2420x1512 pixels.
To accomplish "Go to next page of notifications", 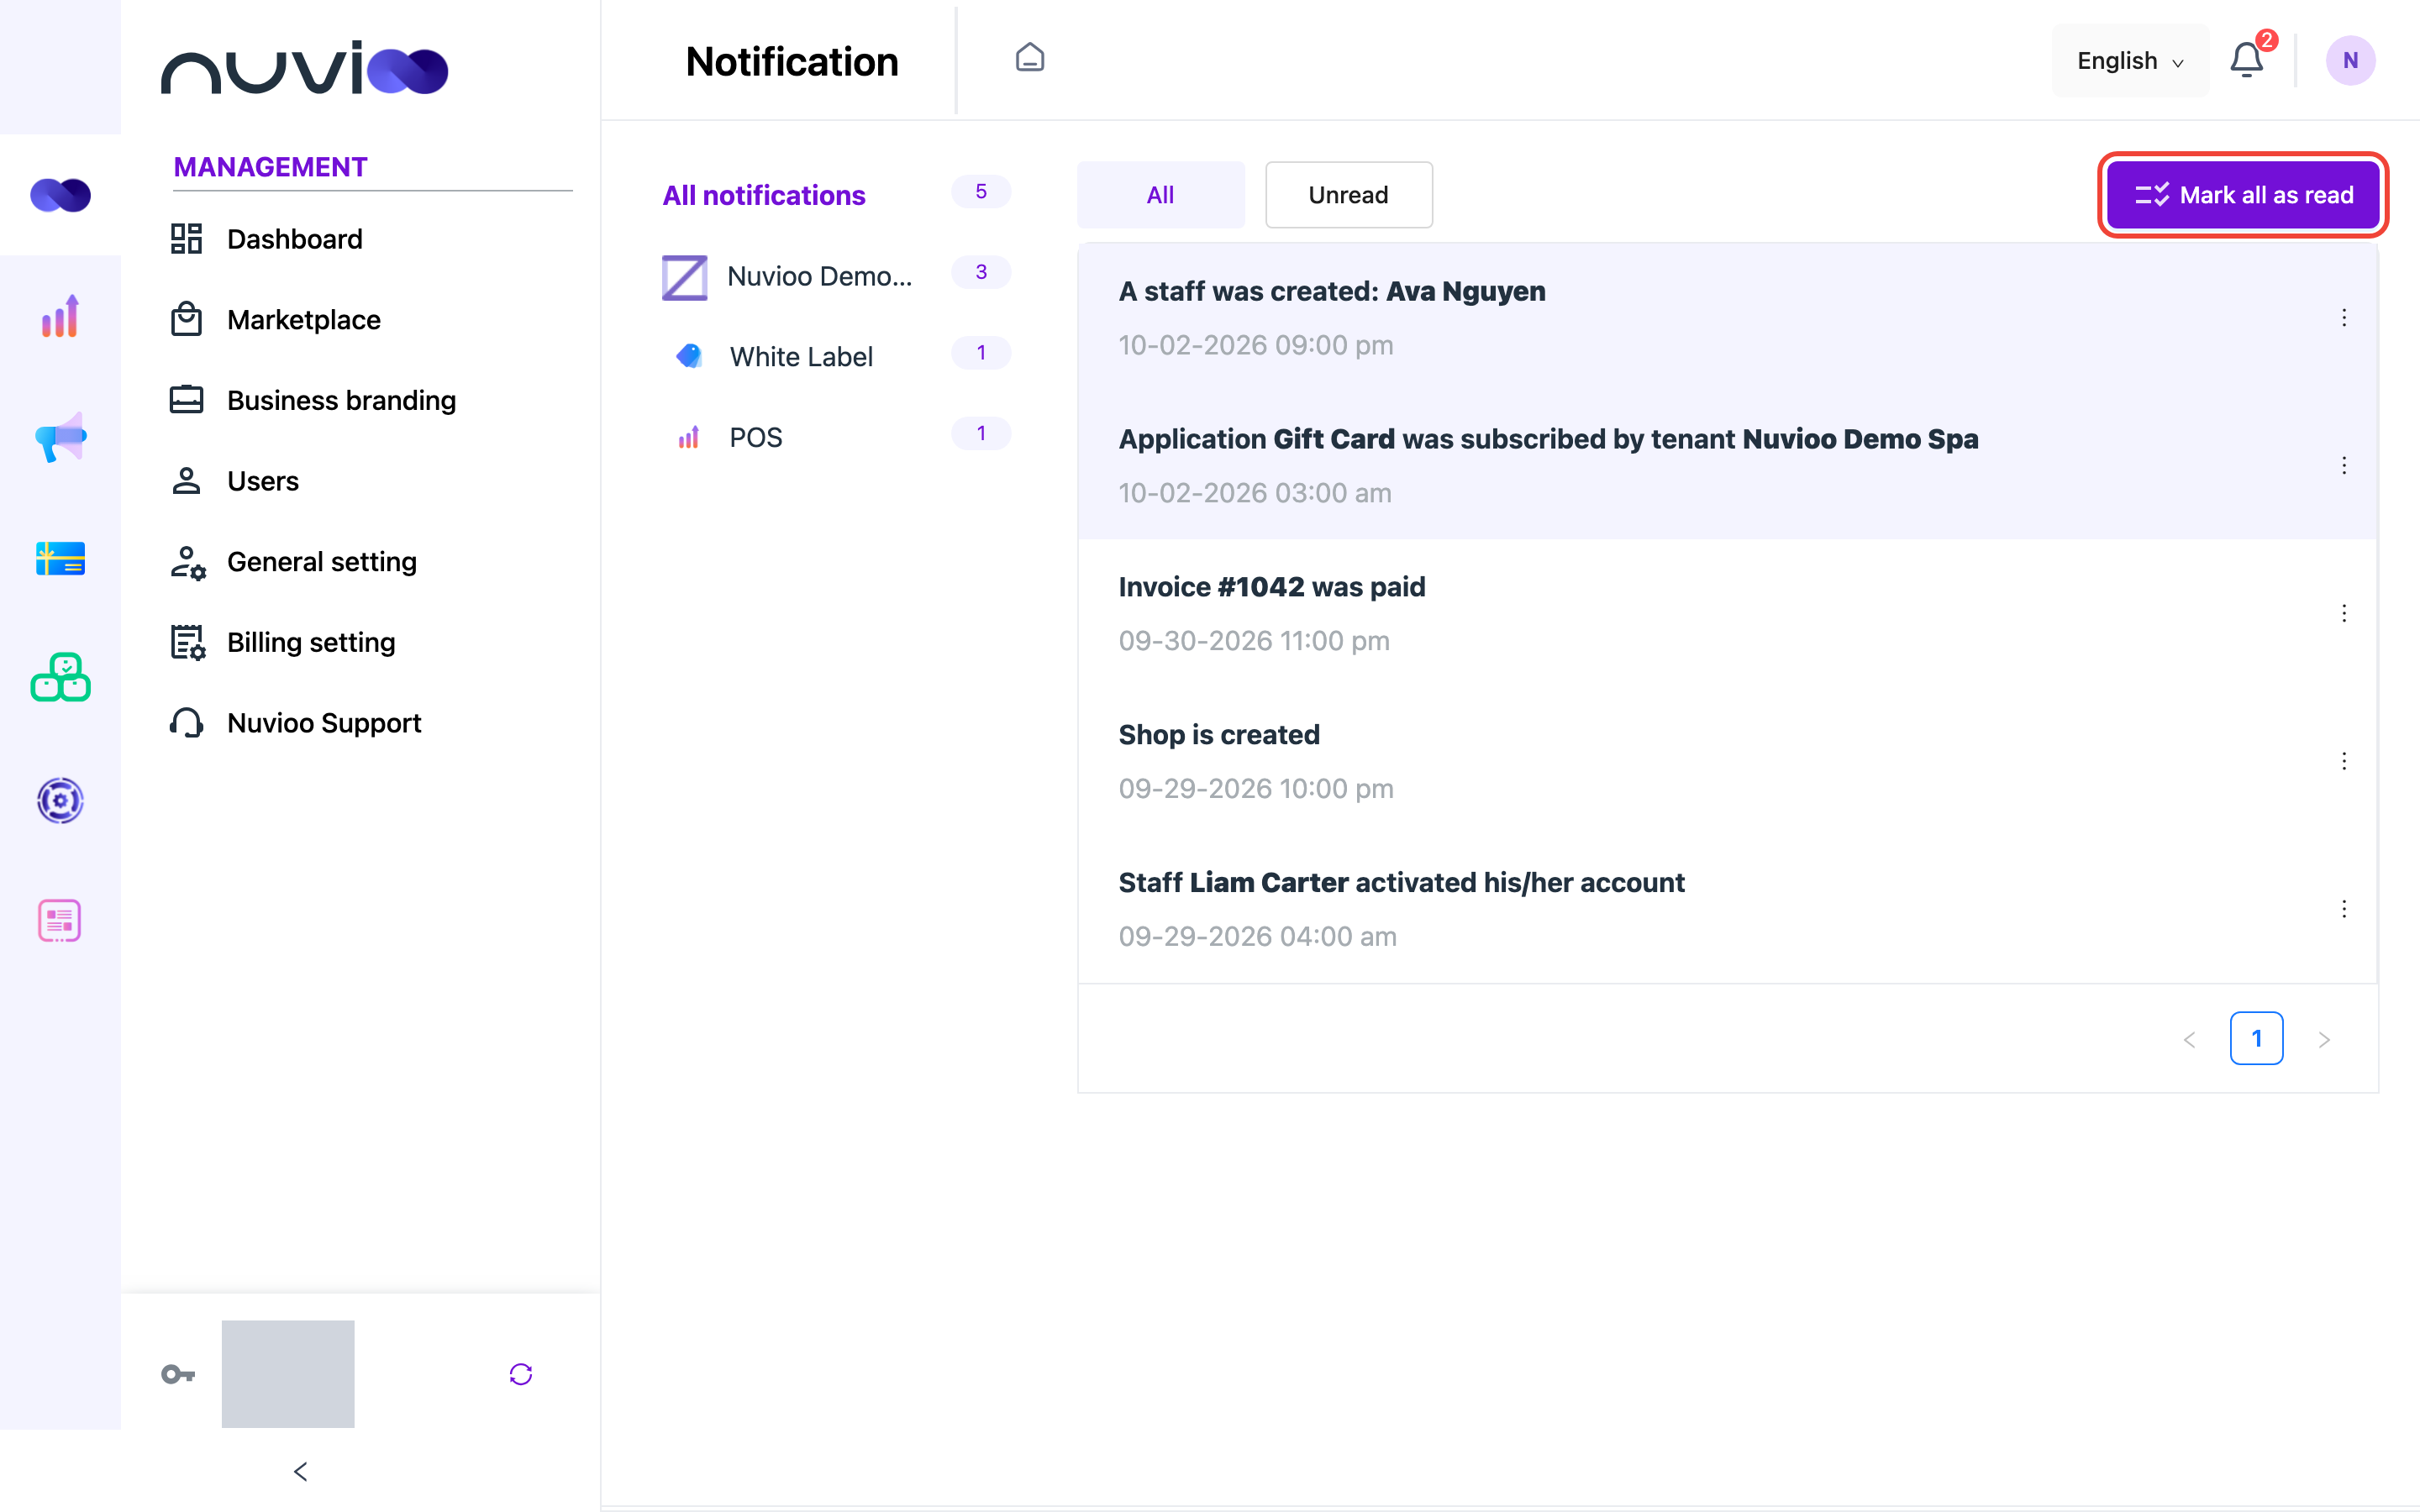I will tap(2324, 1040).
